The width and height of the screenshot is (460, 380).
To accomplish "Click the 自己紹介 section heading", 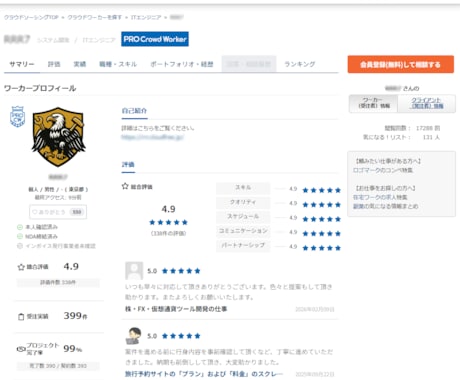I will [x=134, y=111].
